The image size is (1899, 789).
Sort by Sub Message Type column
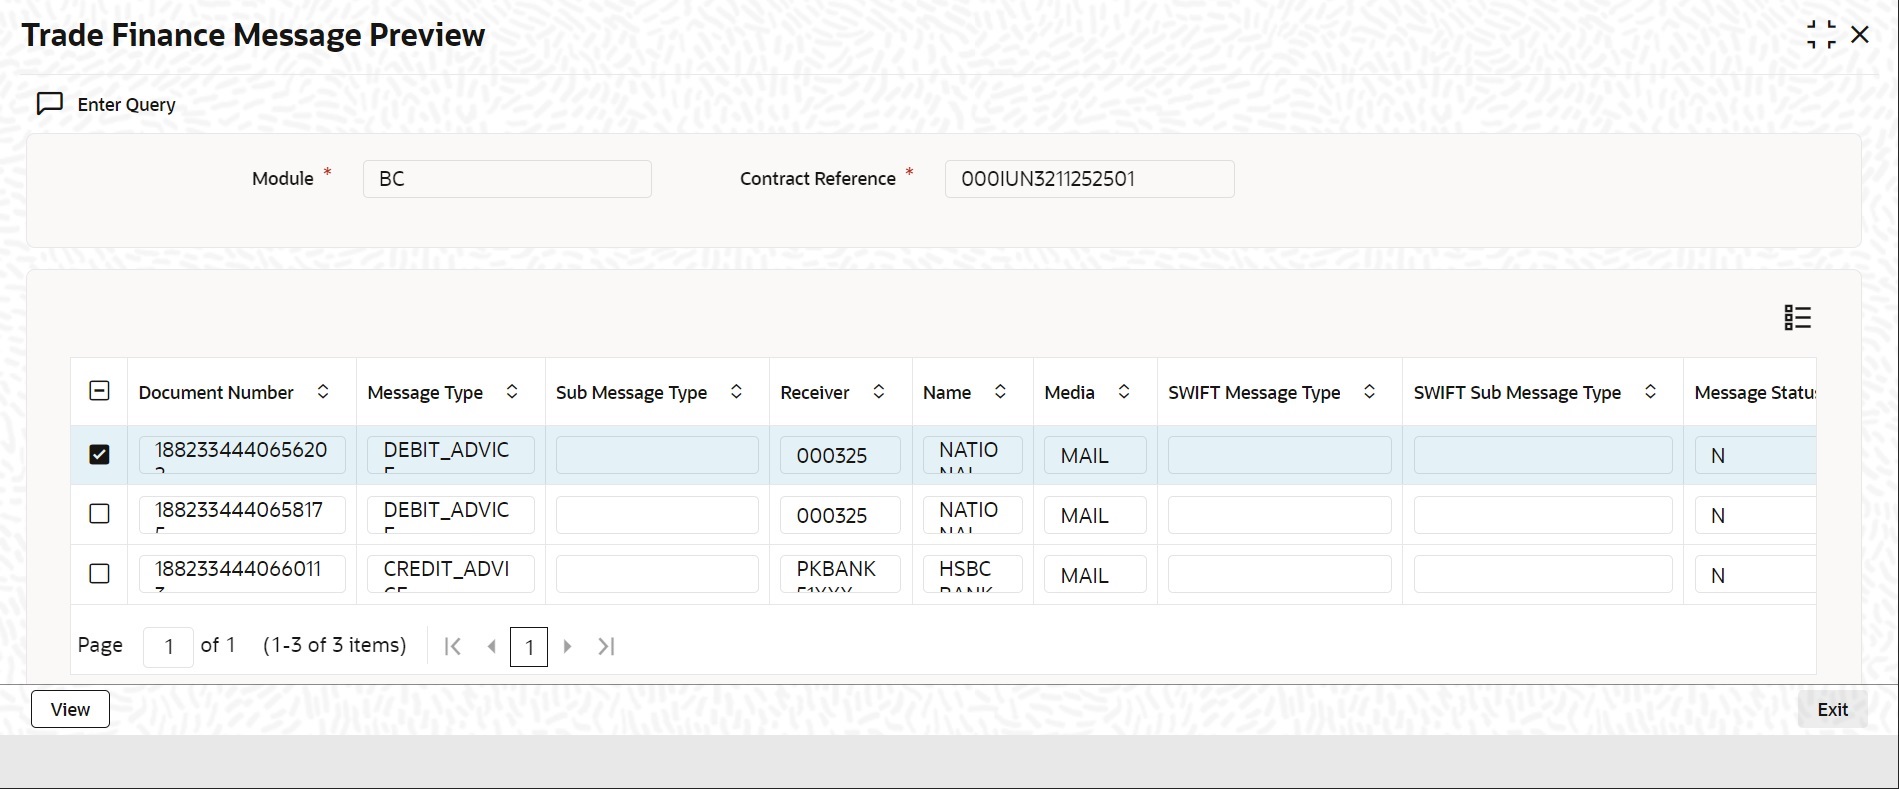pos(736,392)
